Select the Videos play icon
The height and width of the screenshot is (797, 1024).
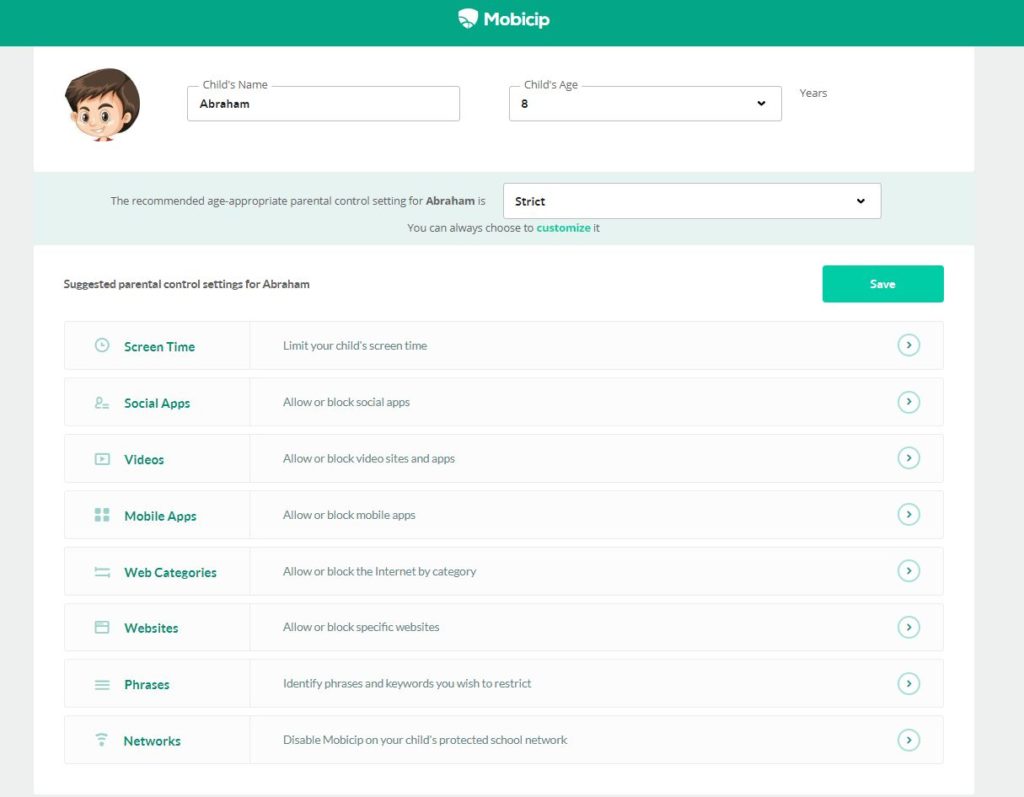(101, 458)
